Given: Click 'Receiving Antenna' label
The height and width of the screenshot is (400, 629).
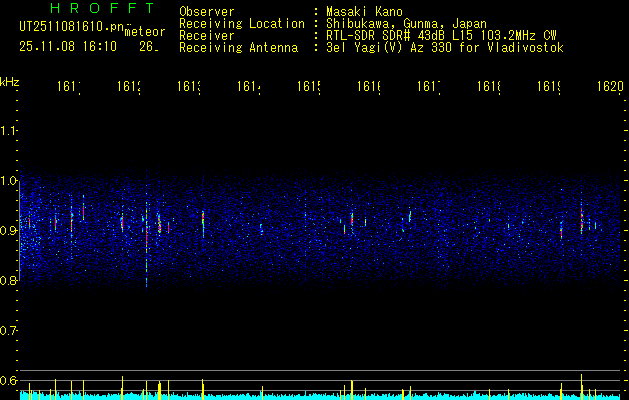Looking at the screenshot, I should tap(238, 48).
